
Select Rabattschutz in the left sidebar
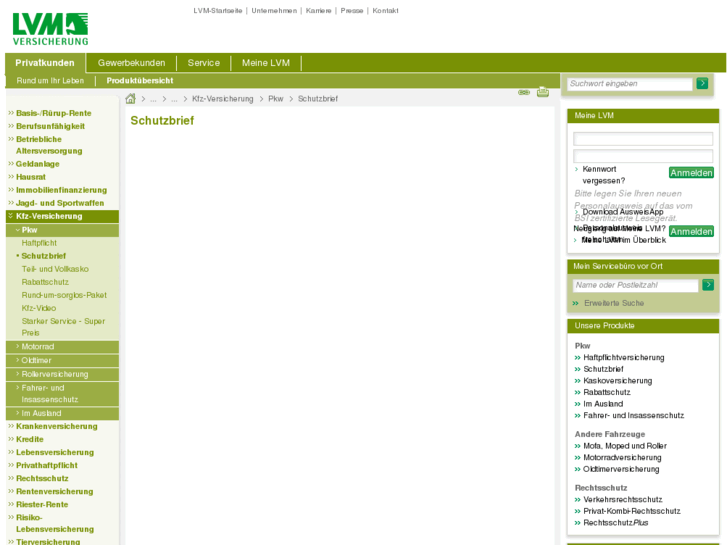coord(45,282)
